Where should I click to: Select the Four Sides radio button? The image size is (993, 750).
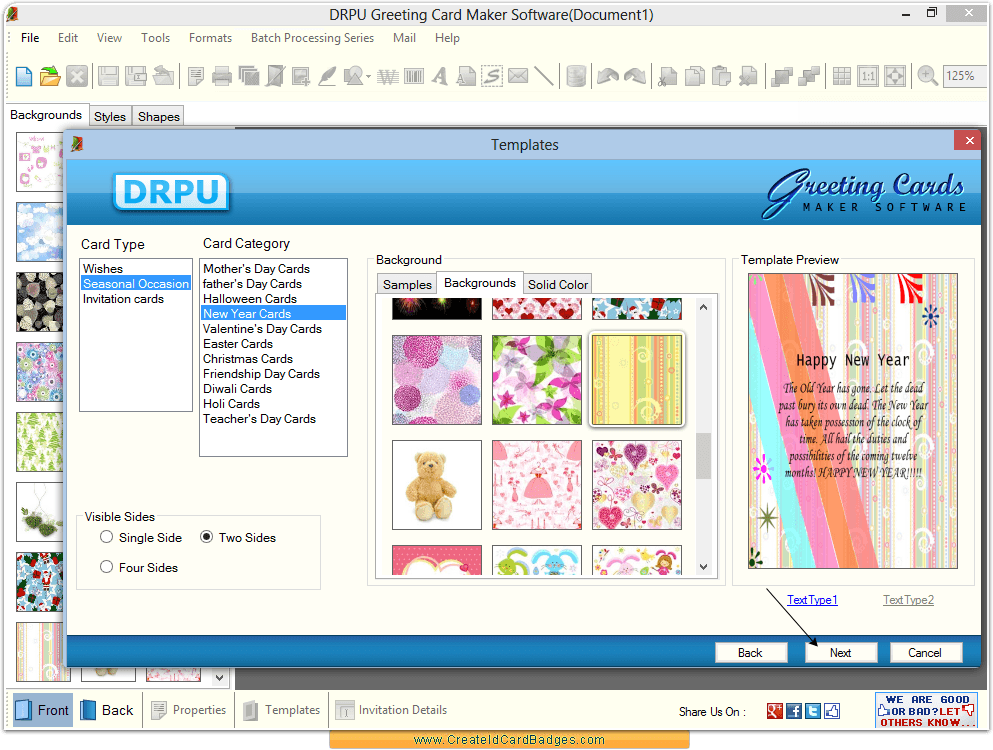pos(107,567)
